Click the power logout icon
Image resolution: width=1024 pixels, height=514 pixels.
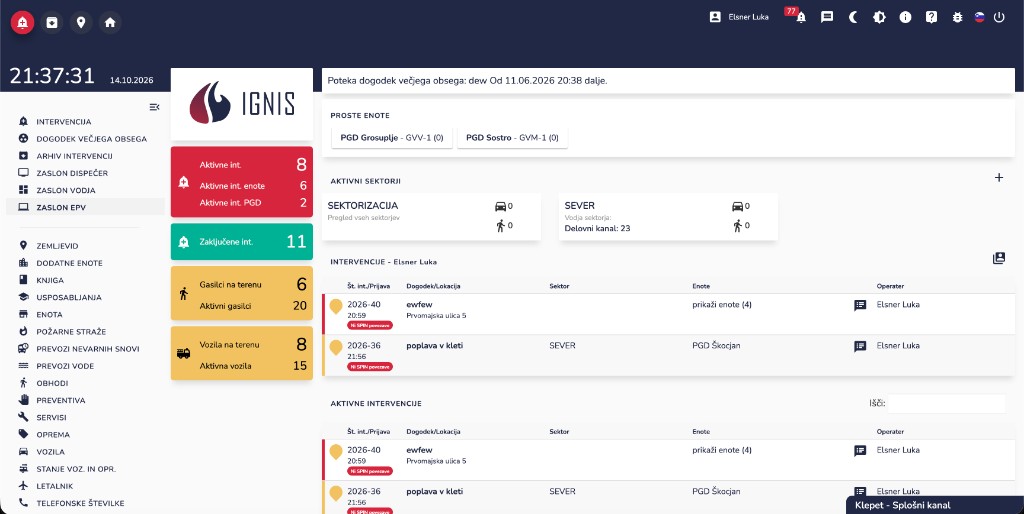(x=999, y=17)
